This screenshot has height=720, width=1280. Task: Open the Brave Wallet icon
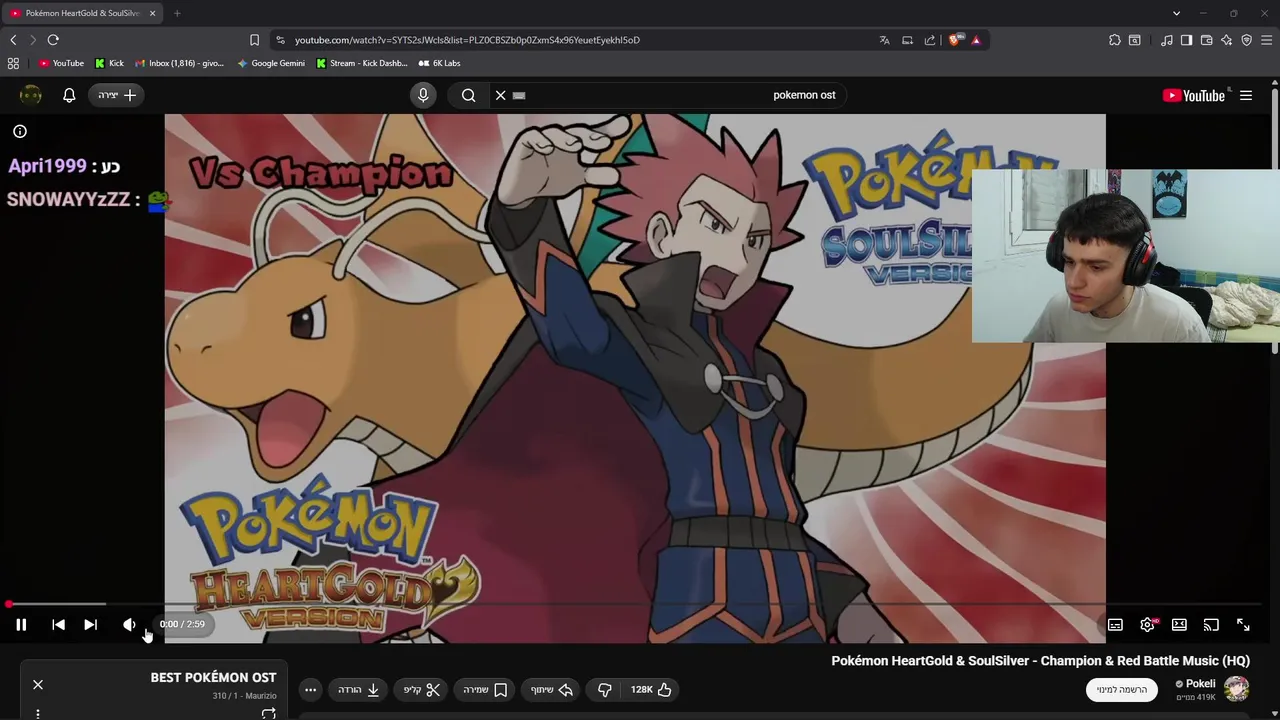point(1206,40)
